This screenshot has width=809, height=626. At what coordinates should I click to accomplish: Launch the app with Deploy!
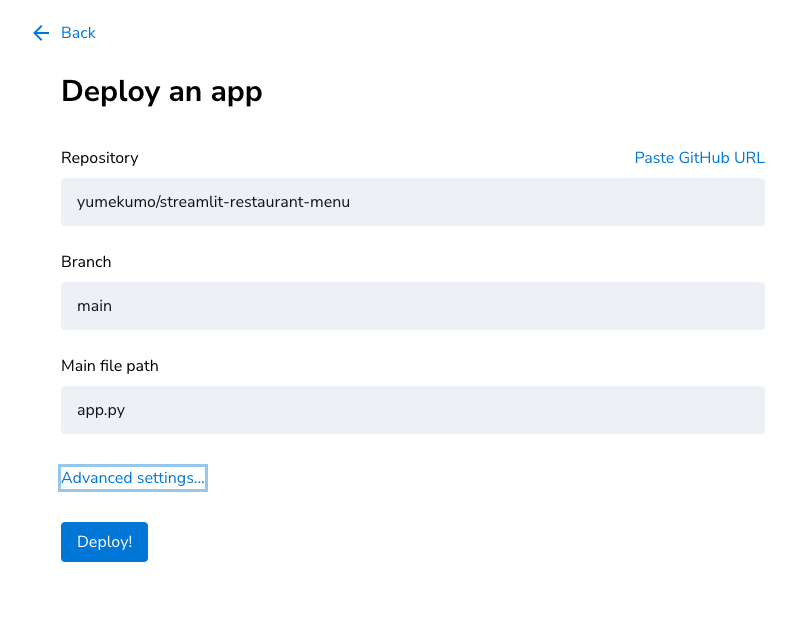coord(104,541)
